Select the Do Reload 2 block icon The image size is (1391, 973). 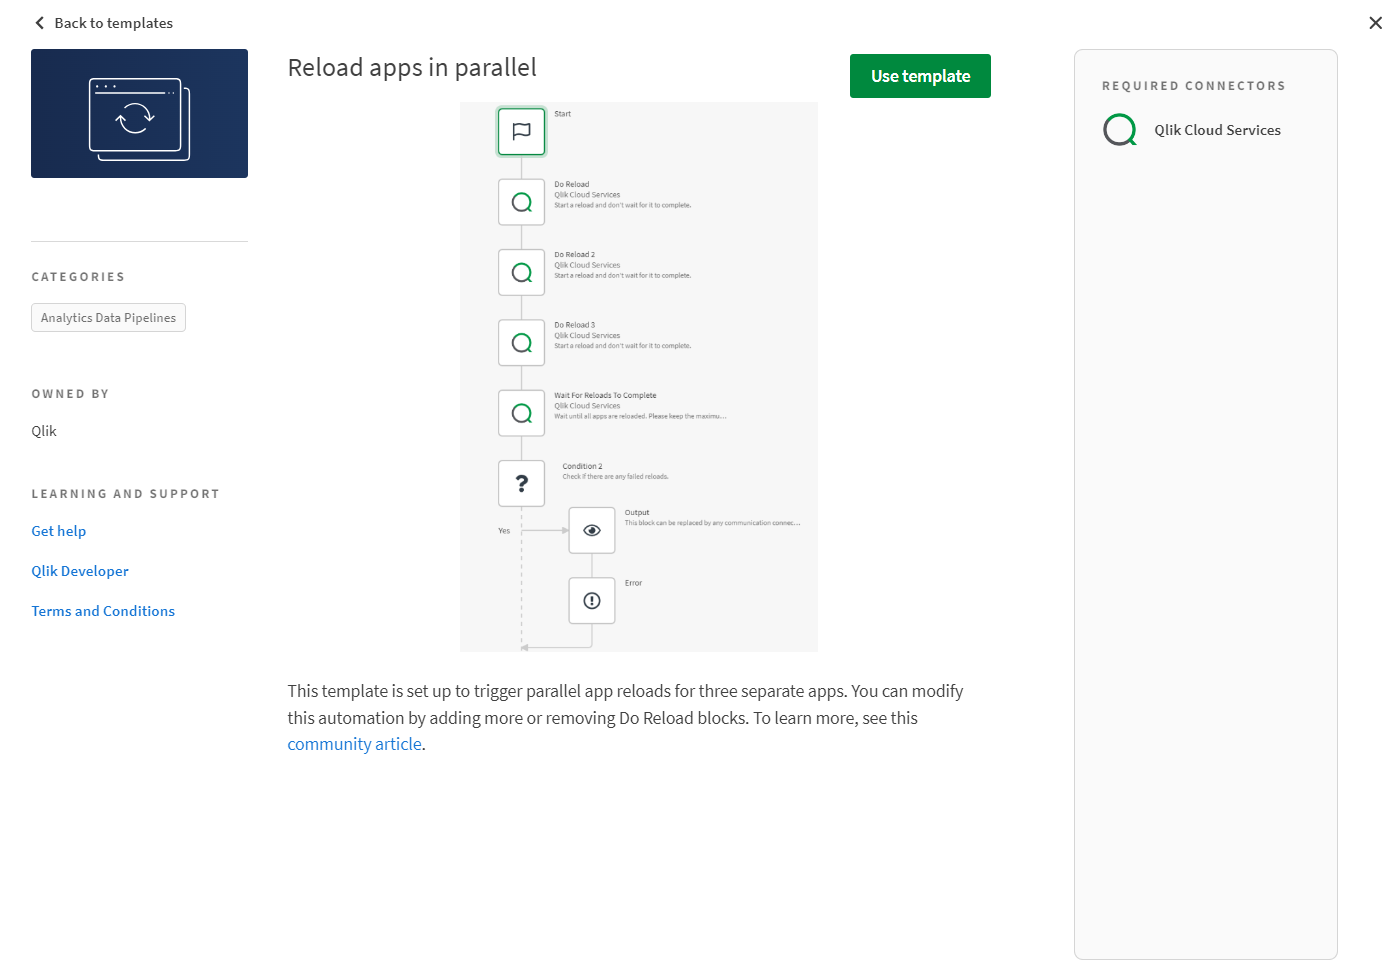521,272
